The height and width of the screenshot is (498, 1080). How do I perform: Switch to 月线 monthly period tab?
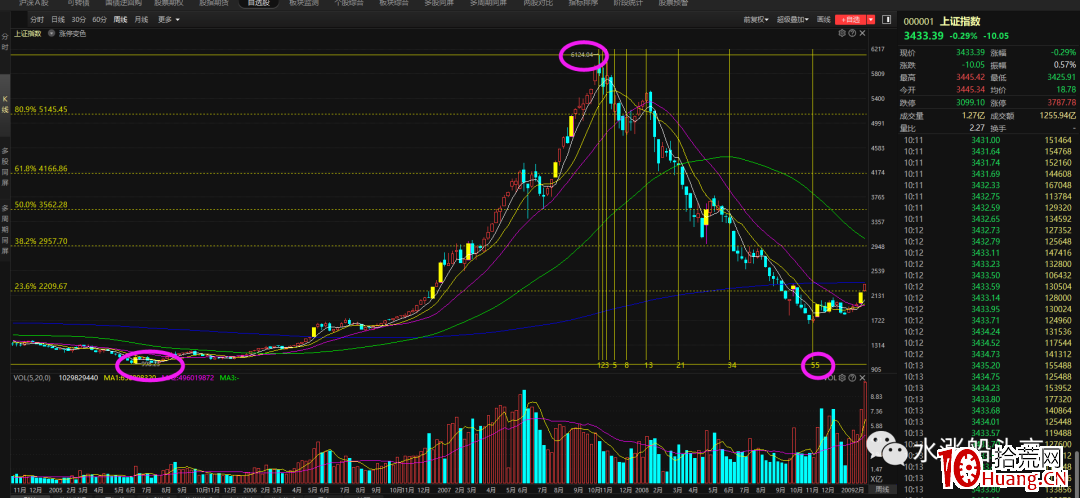(x=140, y=19)
